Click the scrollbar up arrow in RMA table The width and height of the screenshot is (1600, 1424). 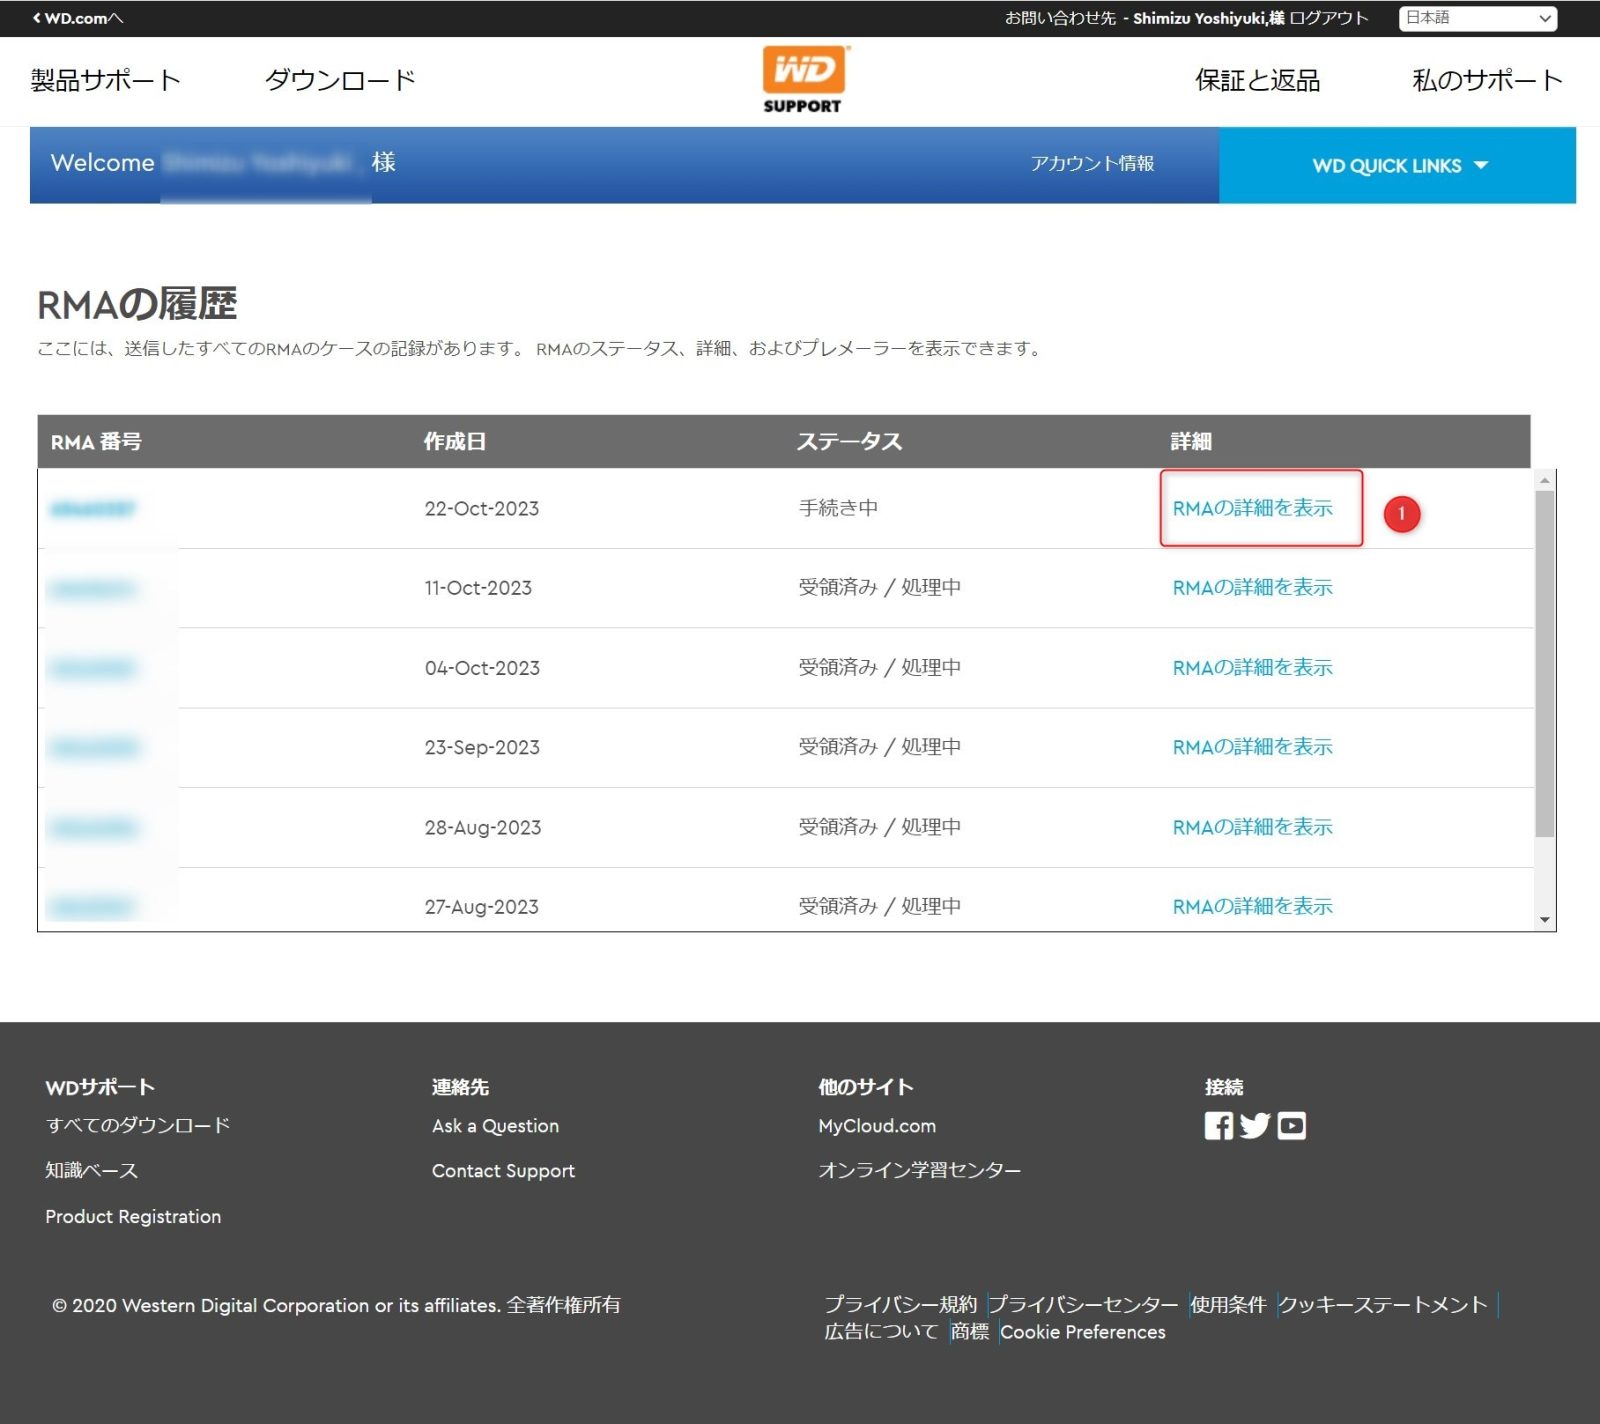[x=1545, y=481]
